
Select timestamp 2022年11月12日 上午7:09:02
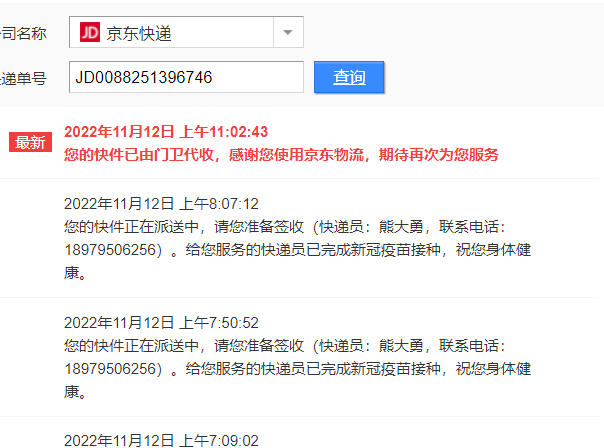pyautogui.click(x=161, y=441)
